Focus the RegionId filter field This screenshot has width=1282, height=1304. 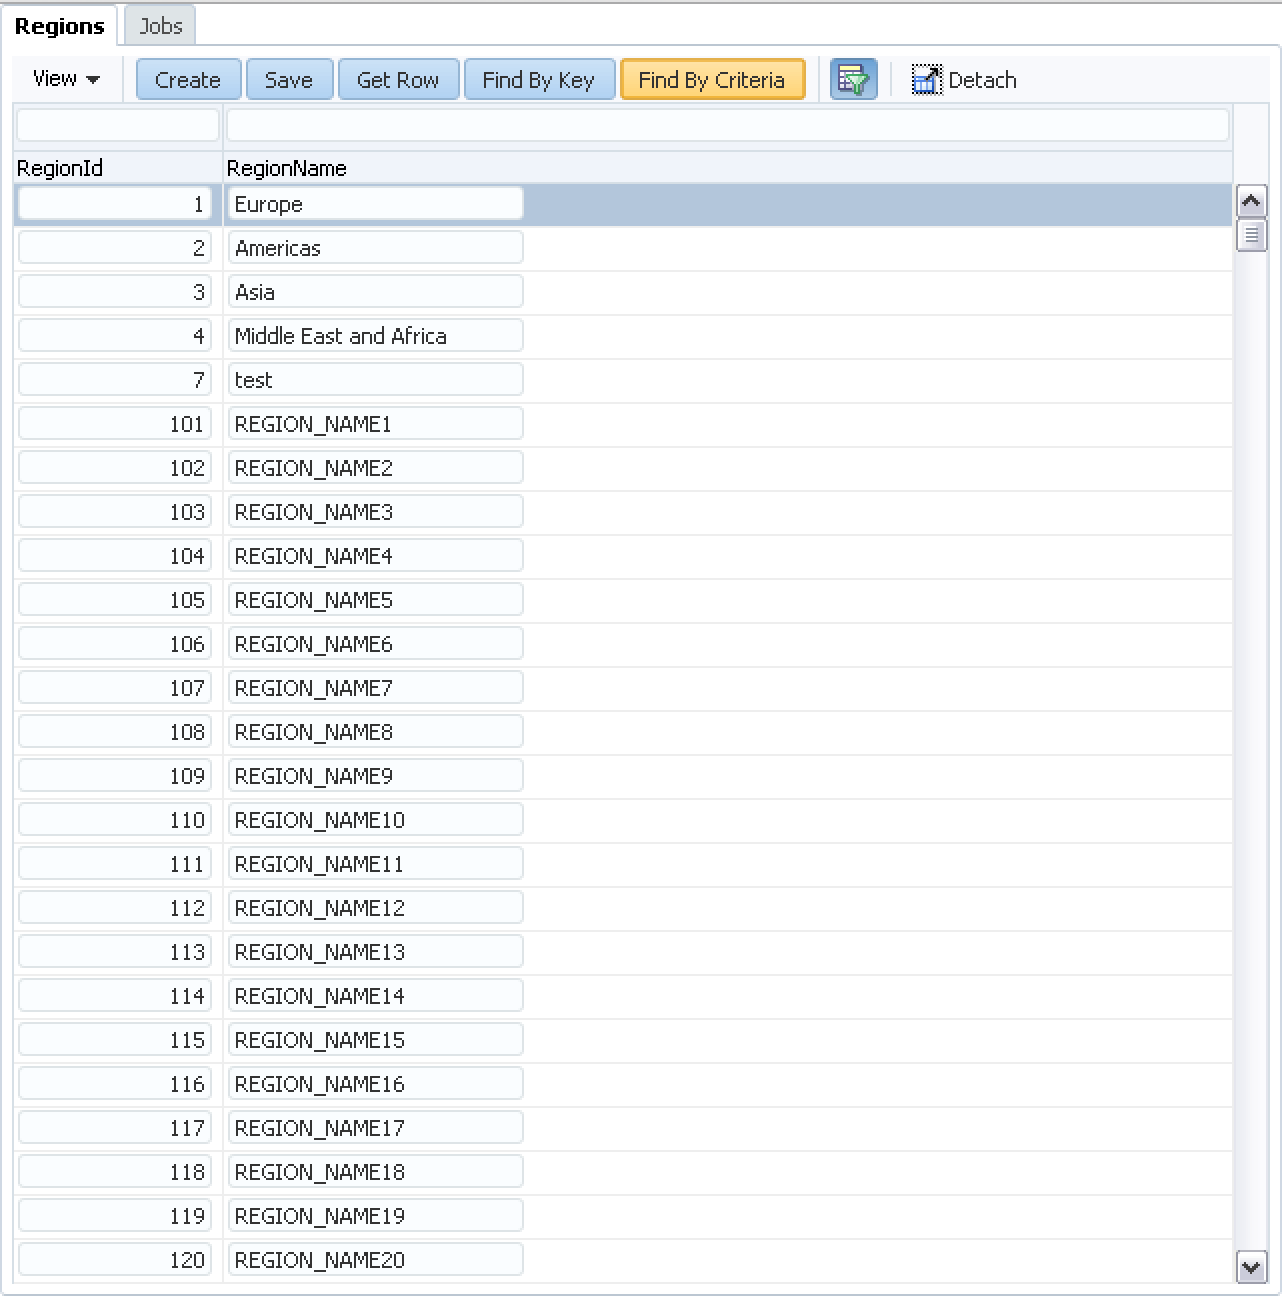118,125
